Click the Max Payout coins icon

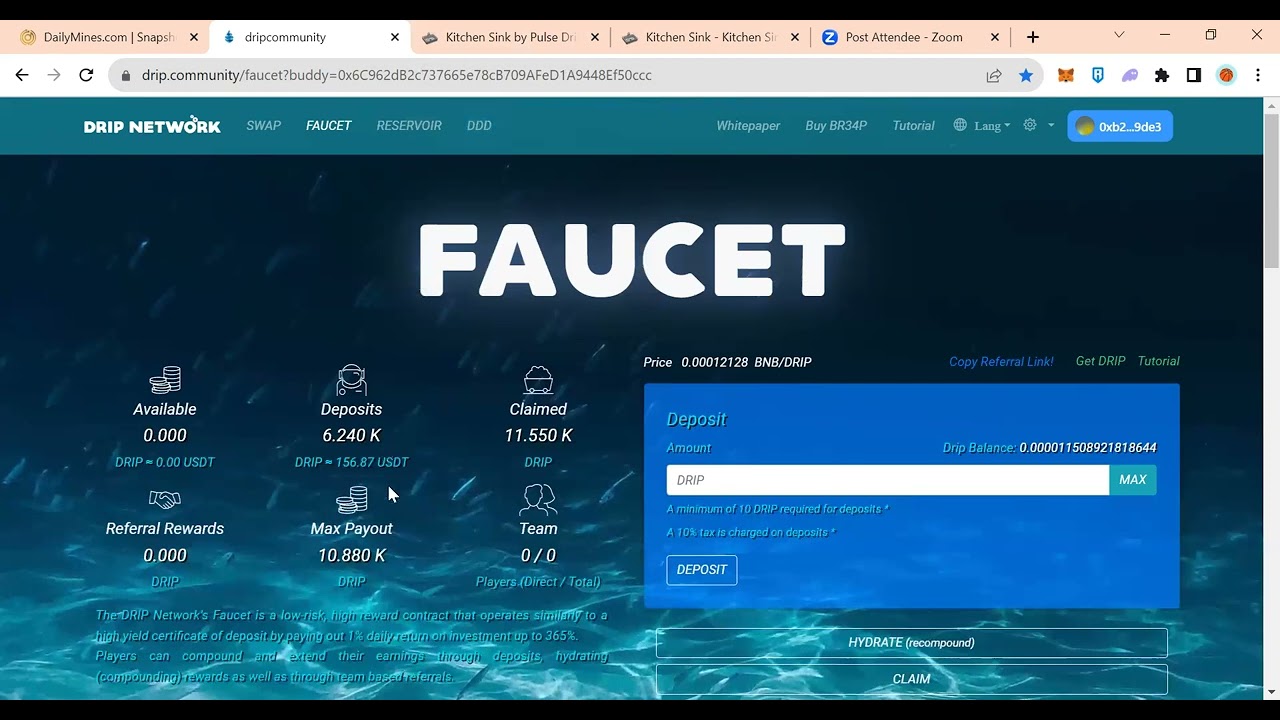(351, 499)
